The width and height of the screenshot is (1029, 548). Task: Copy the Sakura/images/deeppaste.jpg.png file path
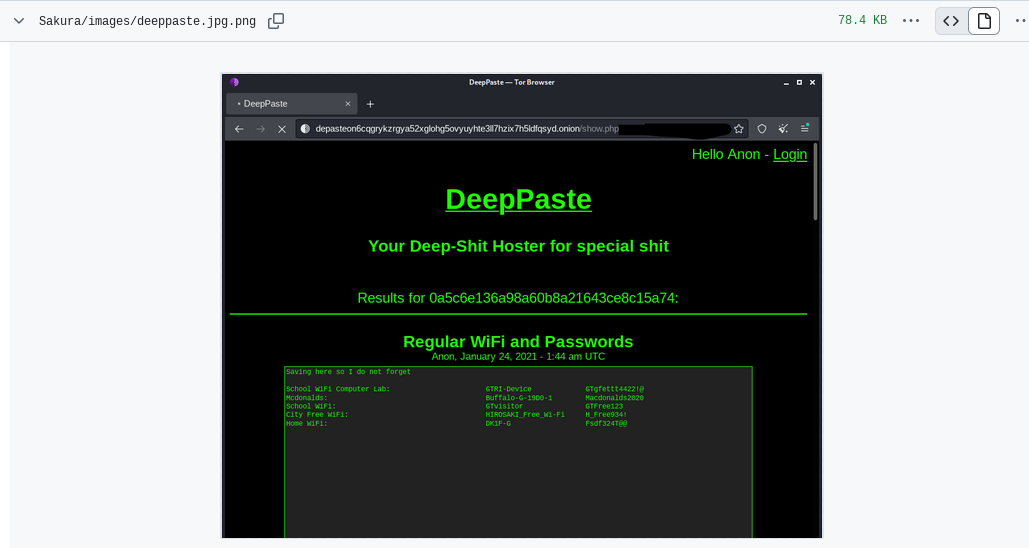click(276, 21)
